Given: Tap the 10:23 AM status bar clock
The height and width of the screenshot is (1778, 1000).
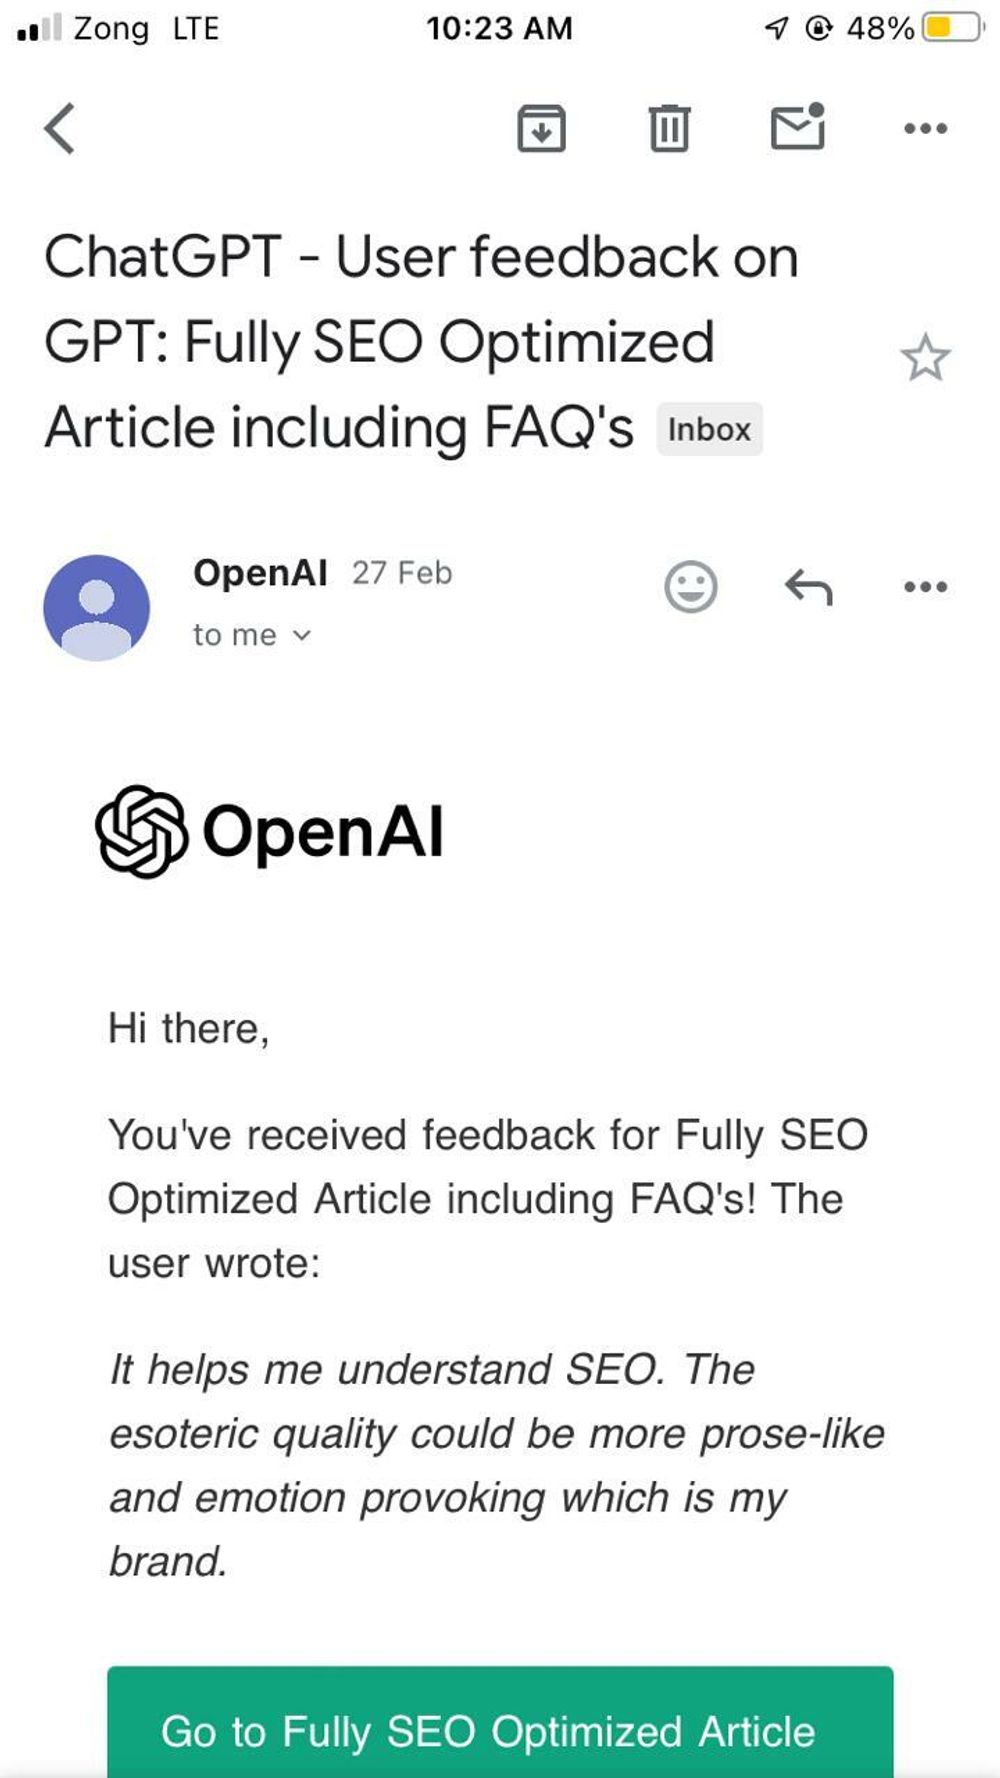Looking at the screenshot, I should coord(499,28).
